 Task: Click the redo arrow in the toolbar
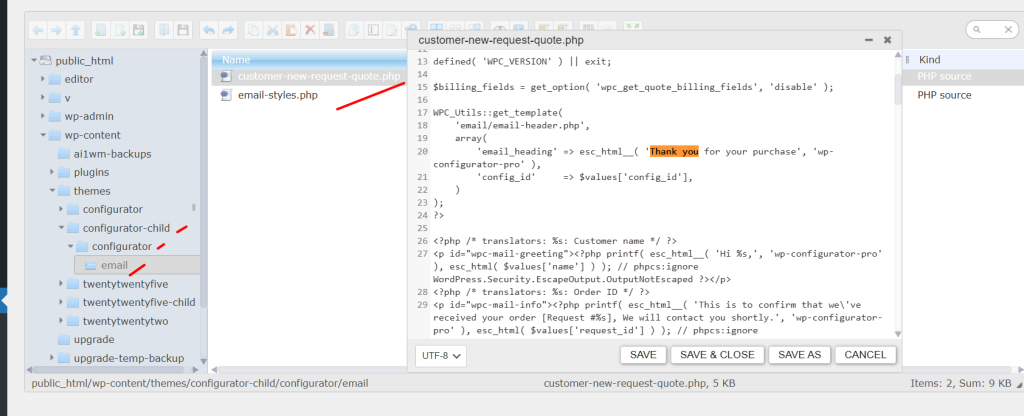(228, 29)
